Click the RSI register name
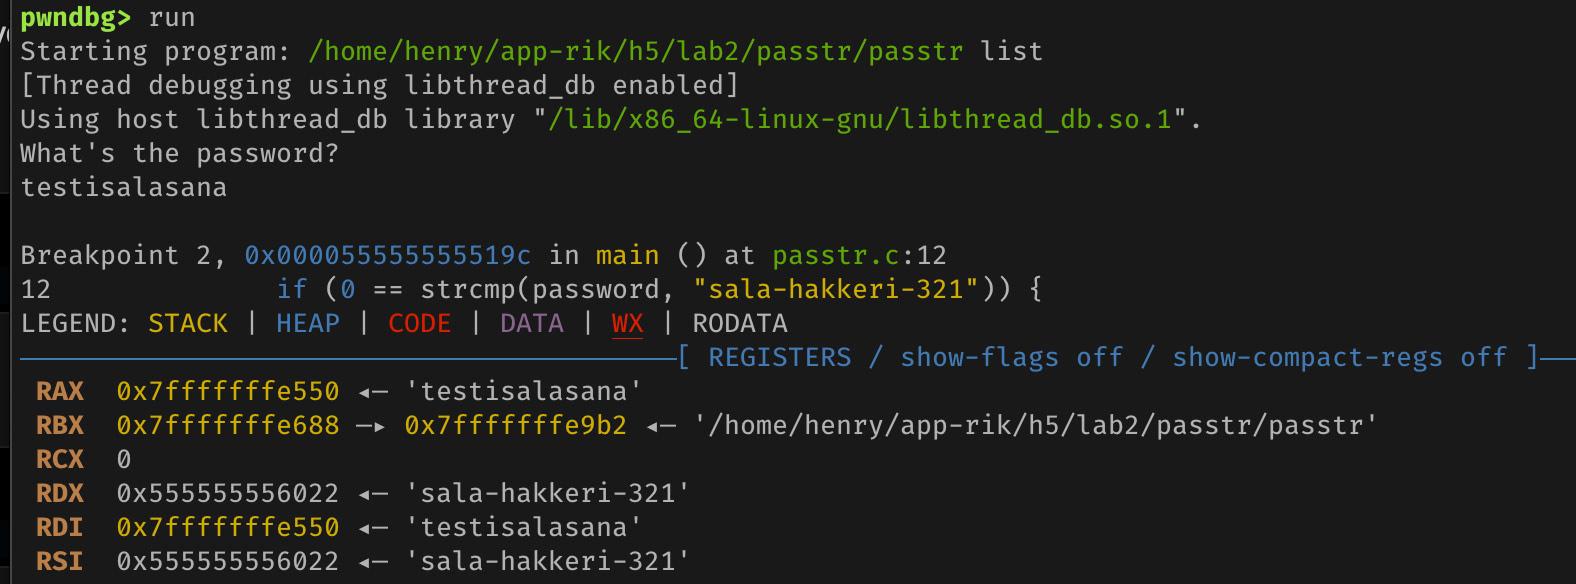 click(60, 562)
